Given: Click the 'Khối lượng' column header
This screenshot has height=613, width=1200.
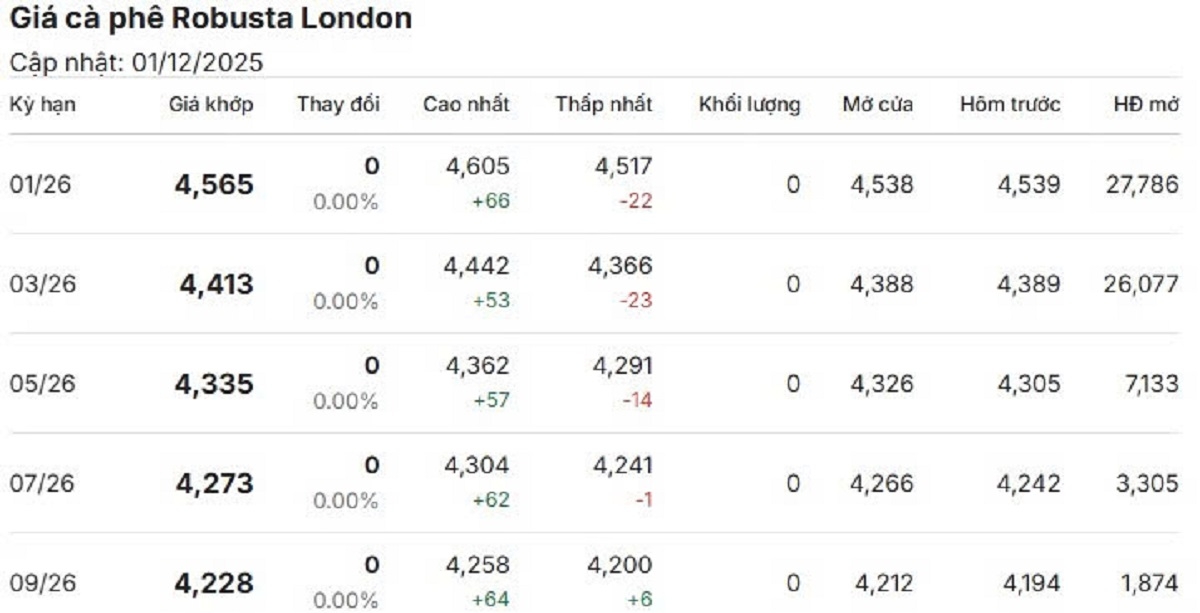Looking at the screenshot, I should [749, 105].
